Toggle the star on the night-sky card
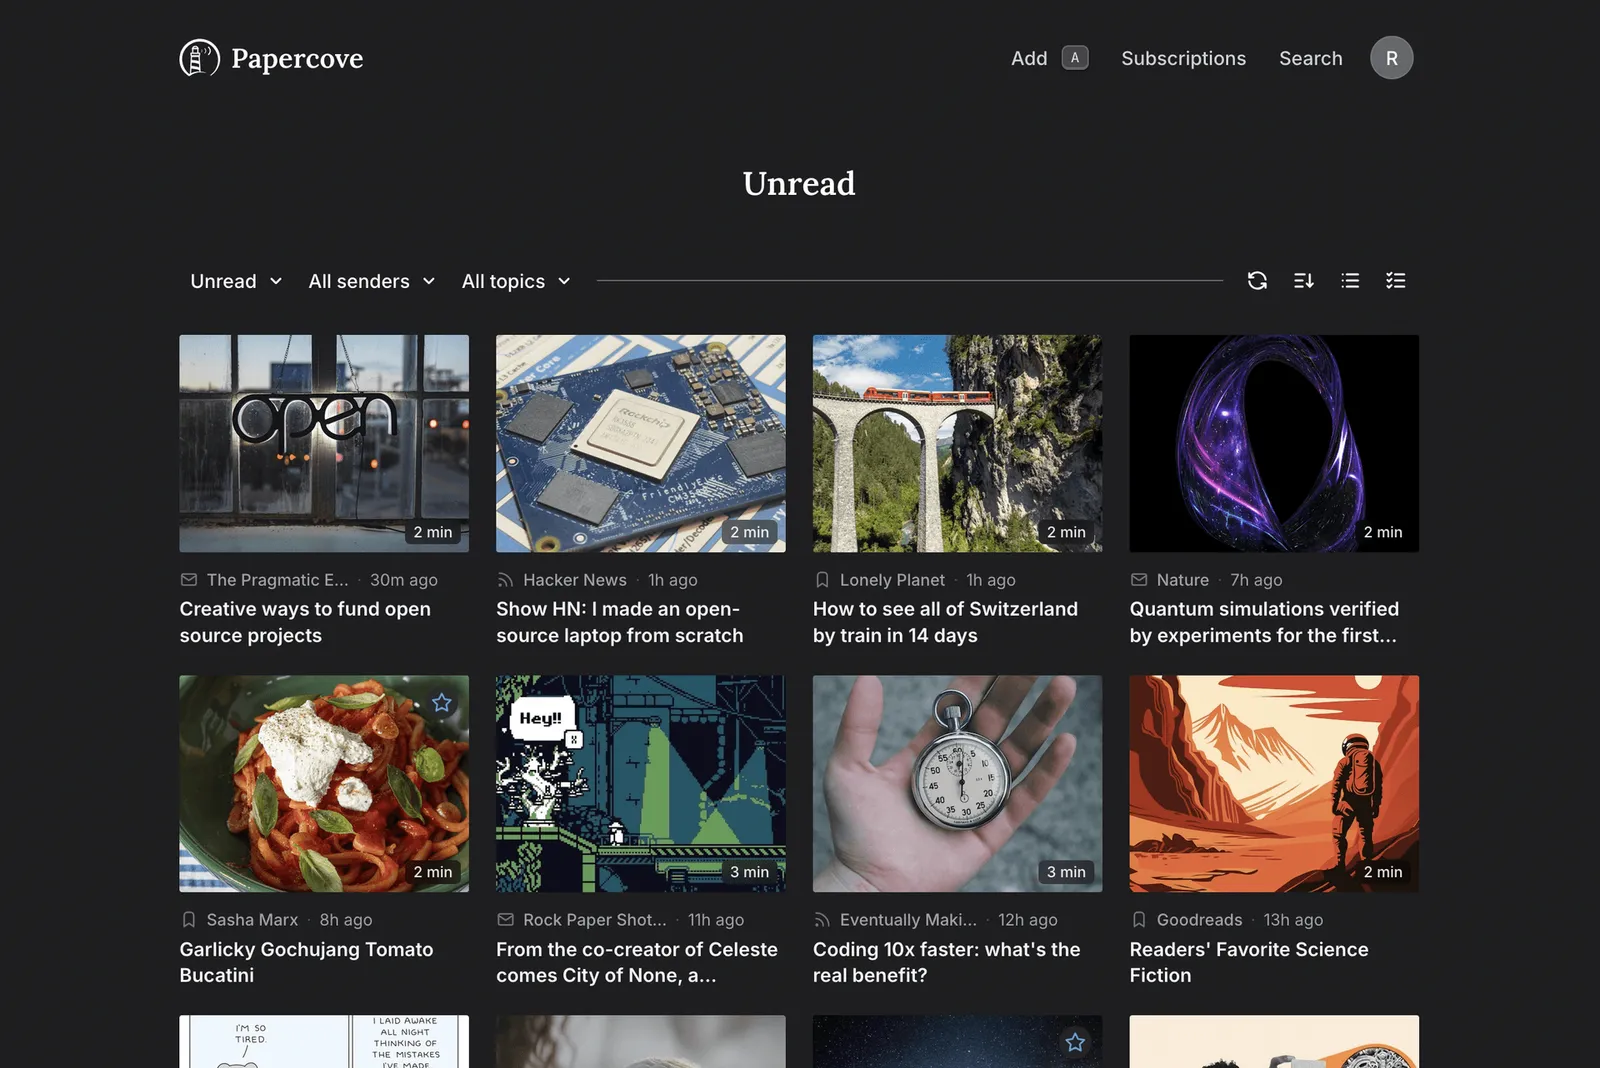This screenshot has height=1068, width=1600. pos(1075,1043)
